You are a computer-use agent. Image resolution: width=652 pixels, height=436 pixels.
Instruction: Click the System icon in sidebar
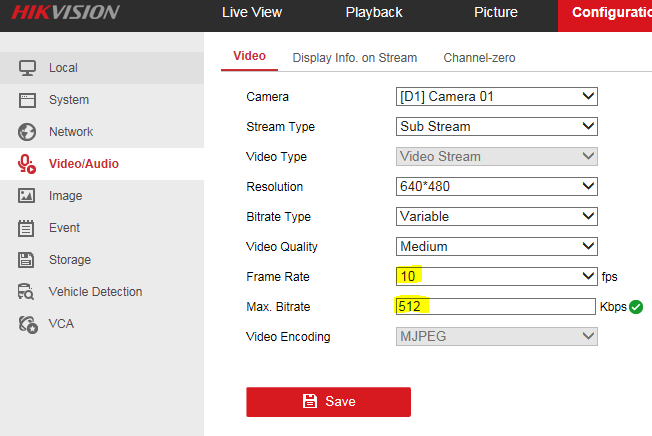28,100
